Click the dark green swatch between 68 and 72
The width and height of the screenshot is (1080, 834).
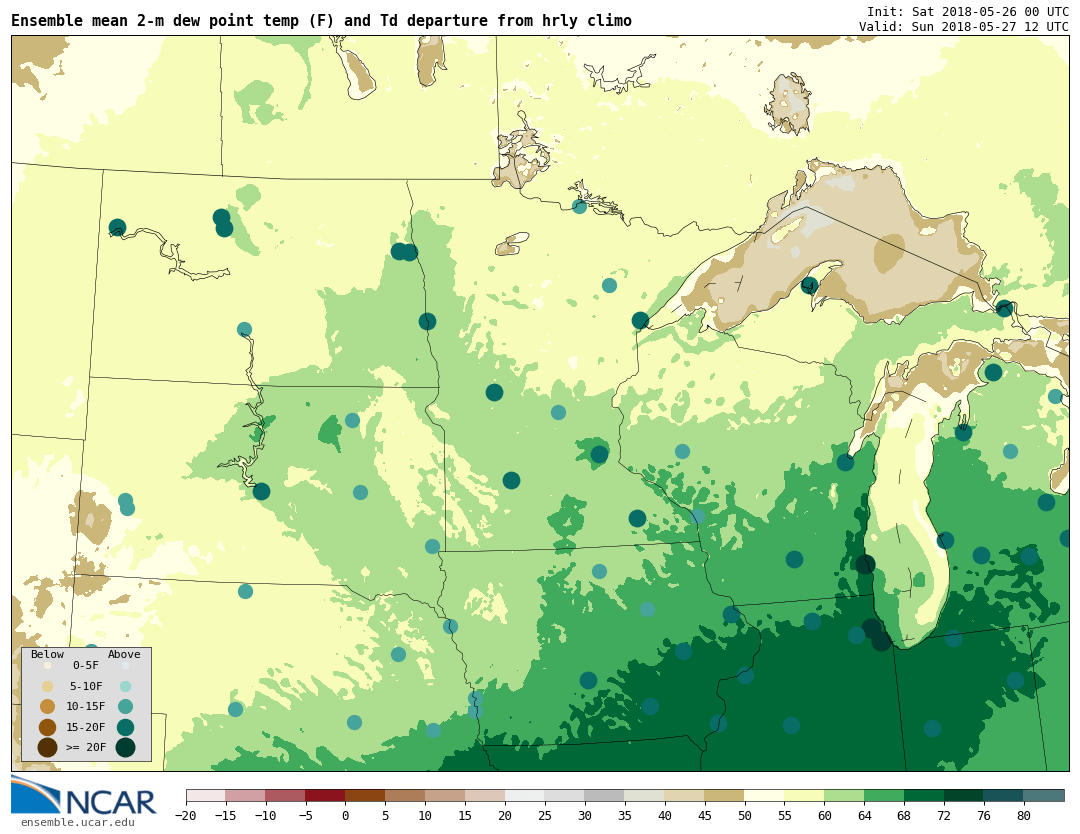(x=925, y=795)
